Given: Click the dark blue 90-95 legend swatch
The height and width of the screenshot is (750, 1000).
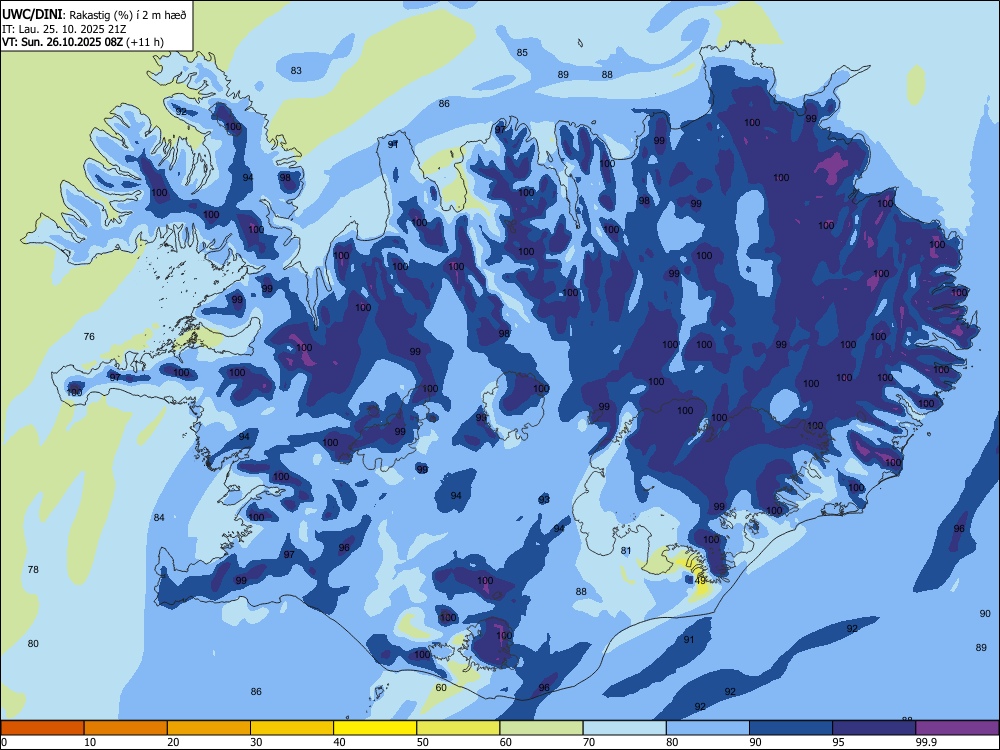Looking at the screenshot, I should pos(791,728).
